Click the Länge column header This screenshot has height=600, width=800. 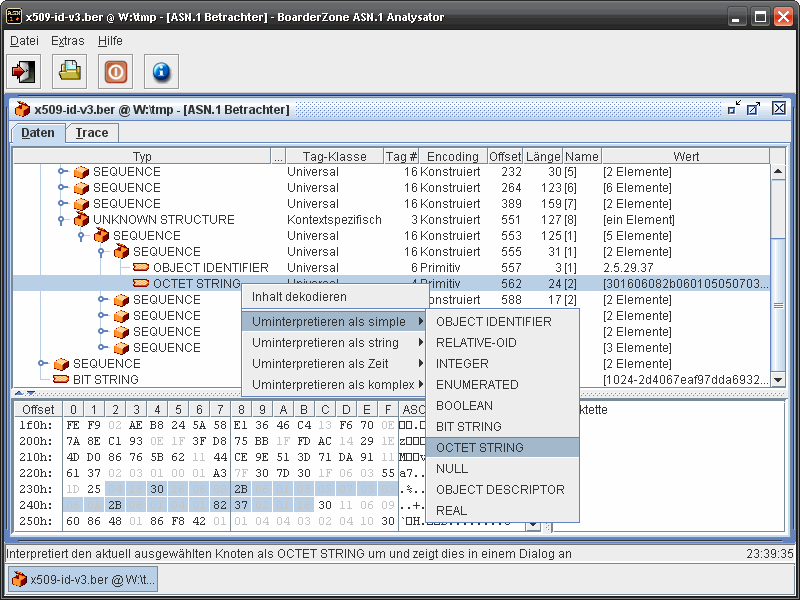tap(543, 156)
